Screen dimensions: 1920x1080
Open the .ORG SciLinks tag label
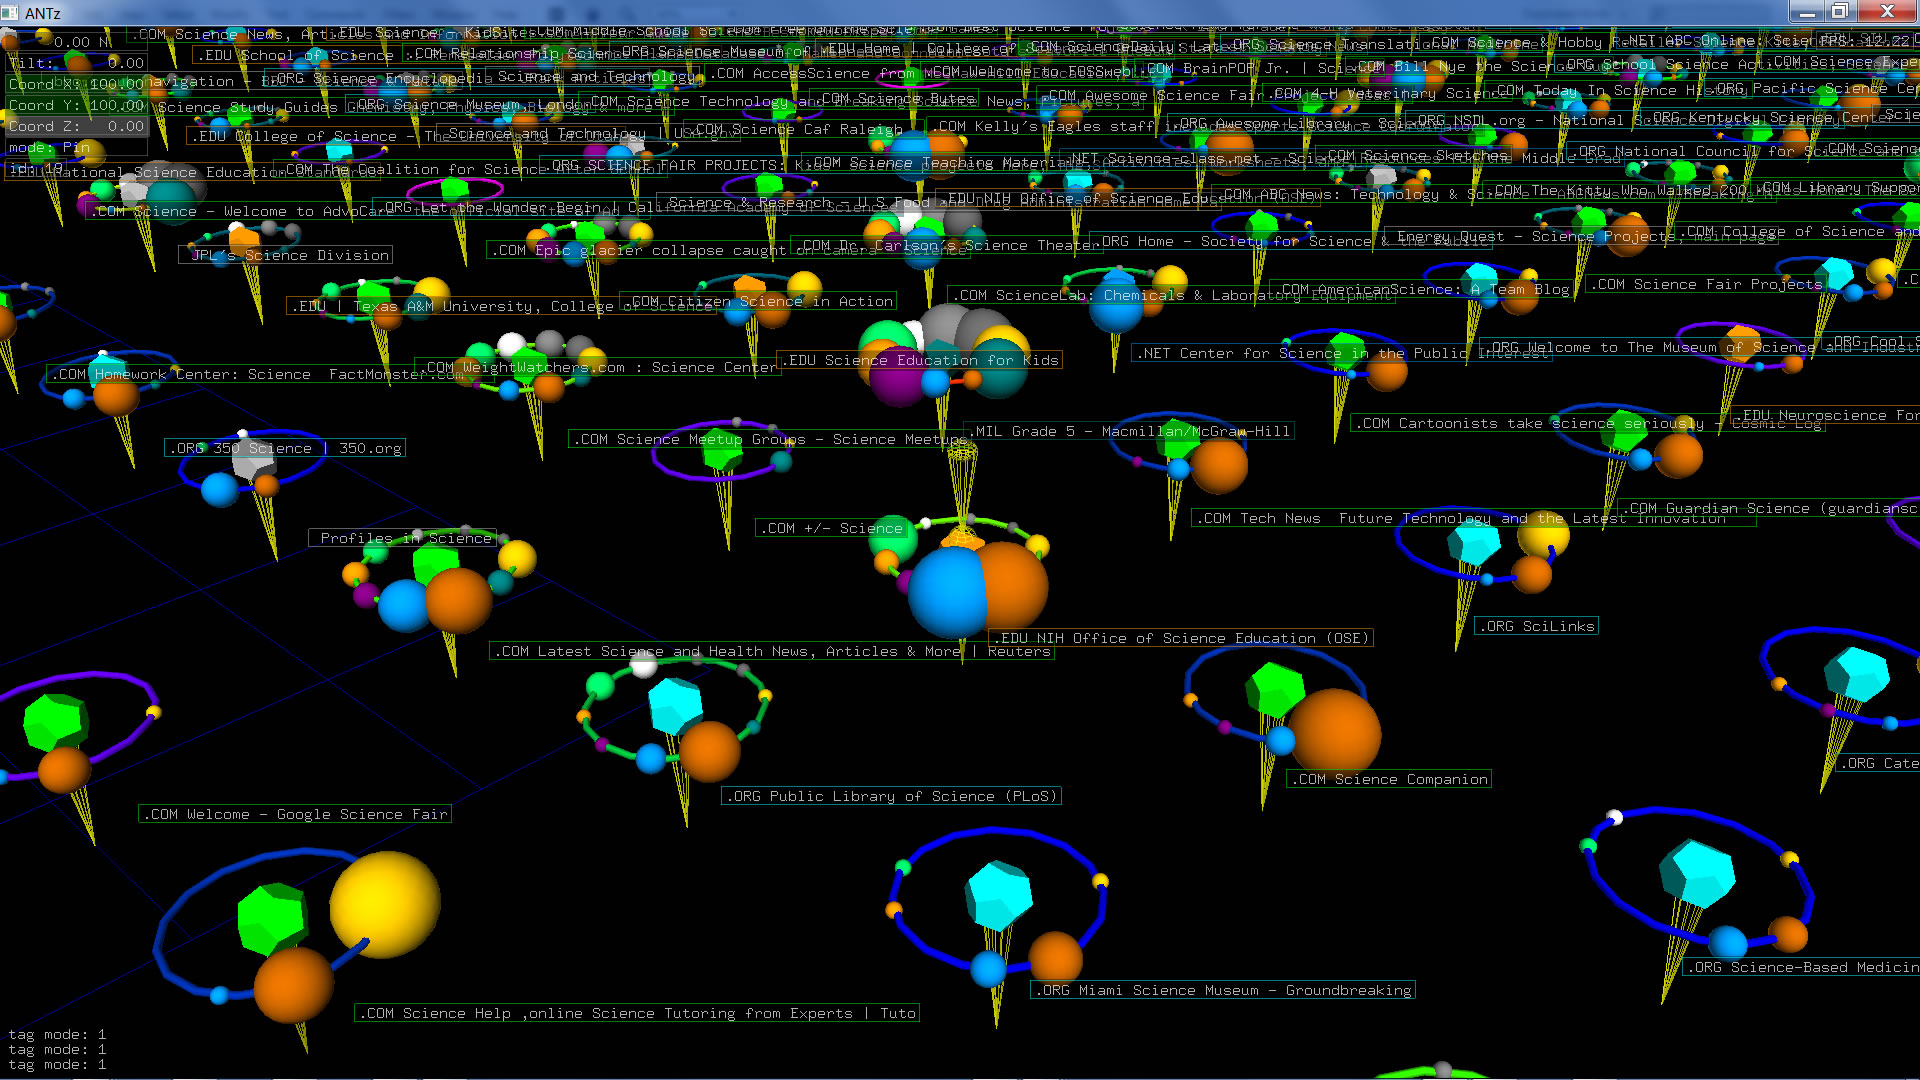(1537, 626)
